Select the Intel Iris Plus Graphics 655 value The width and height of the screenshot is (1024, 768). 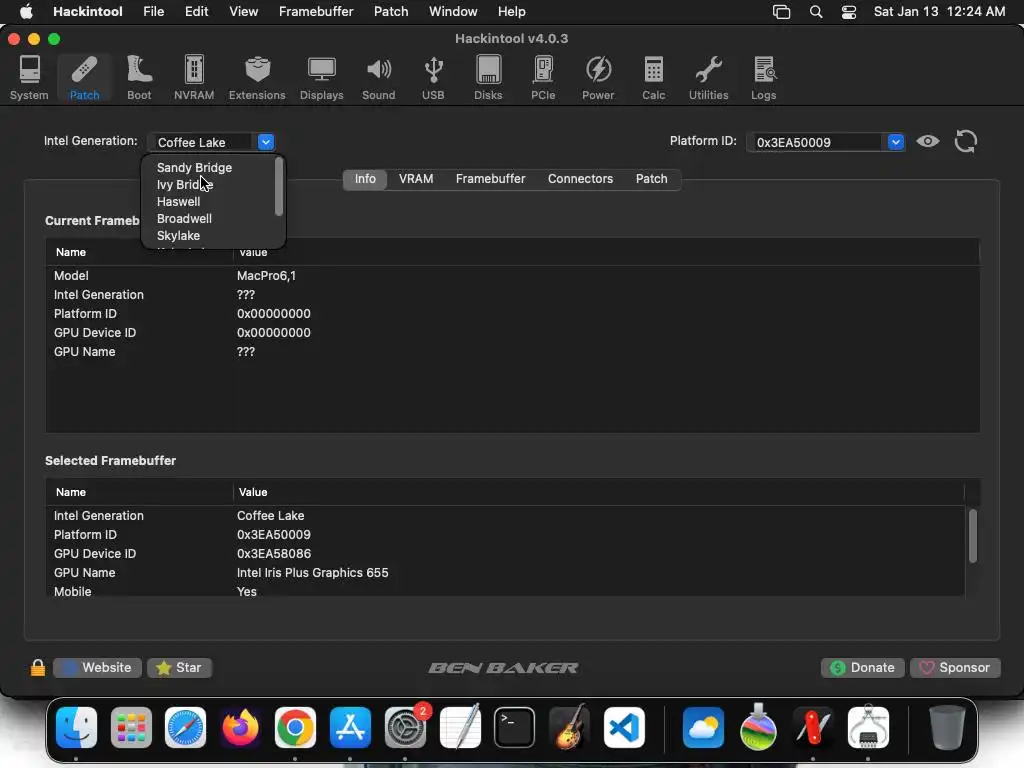click(x=312, y=572)
